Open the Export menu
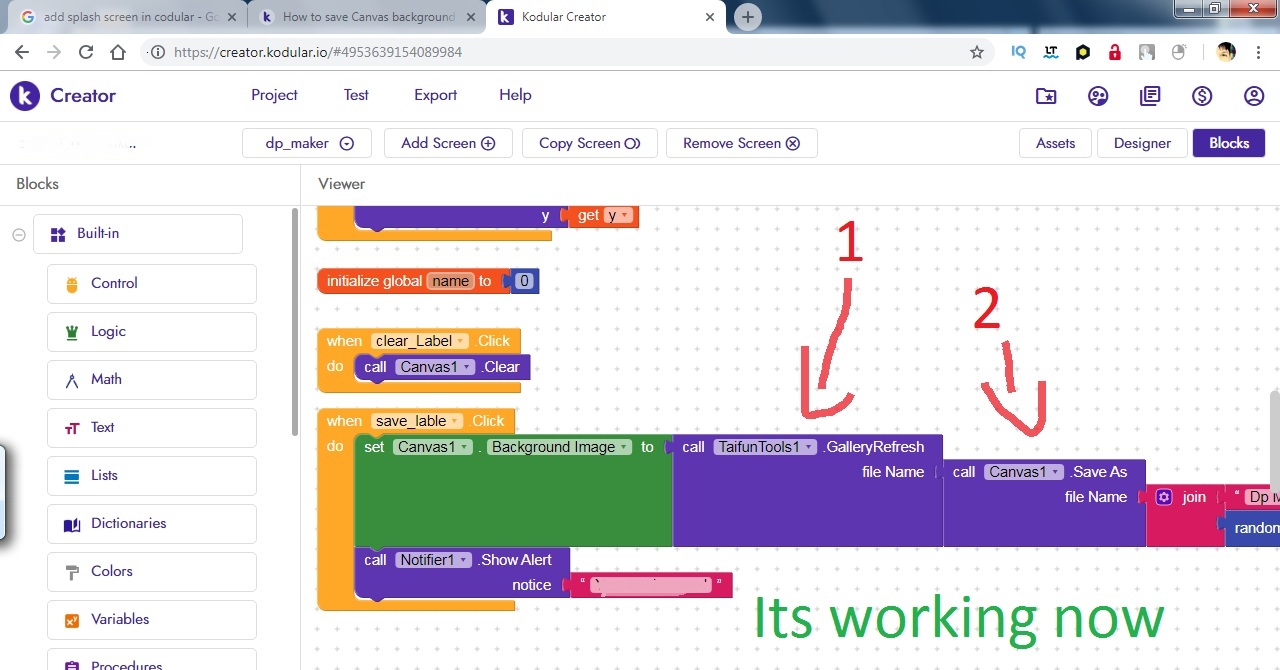 435,95
